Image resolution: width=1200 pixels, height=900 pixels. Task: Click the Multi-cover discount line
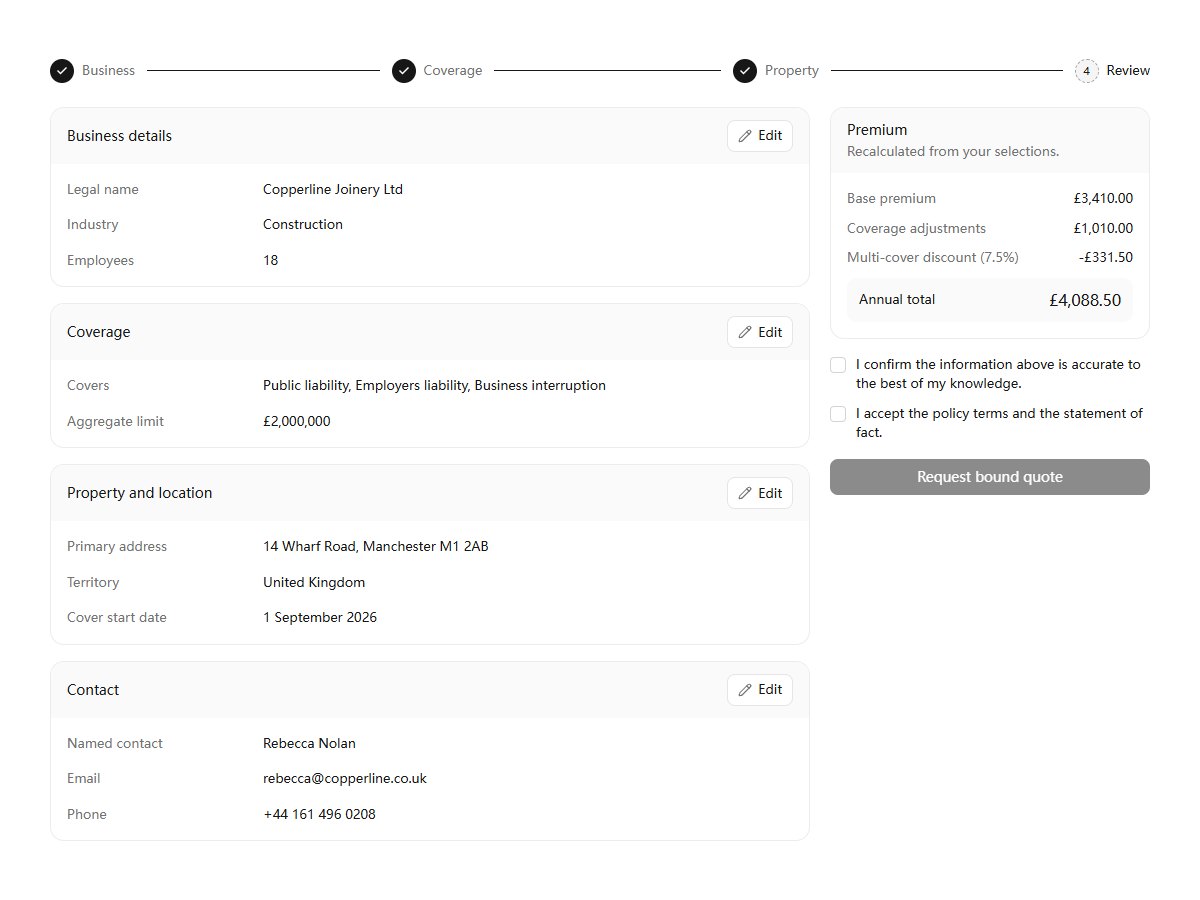(990, 257)
